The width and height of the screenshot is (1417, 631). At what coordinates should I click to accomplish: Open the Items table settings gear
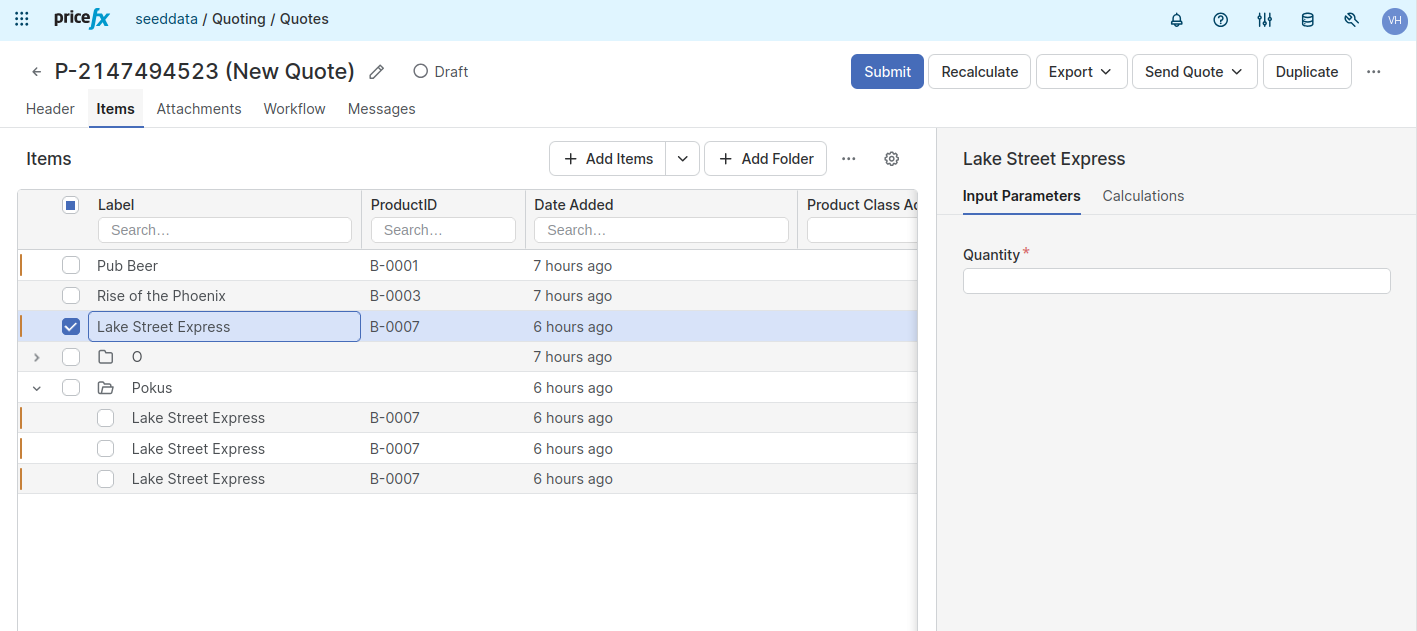pos(892,159)
